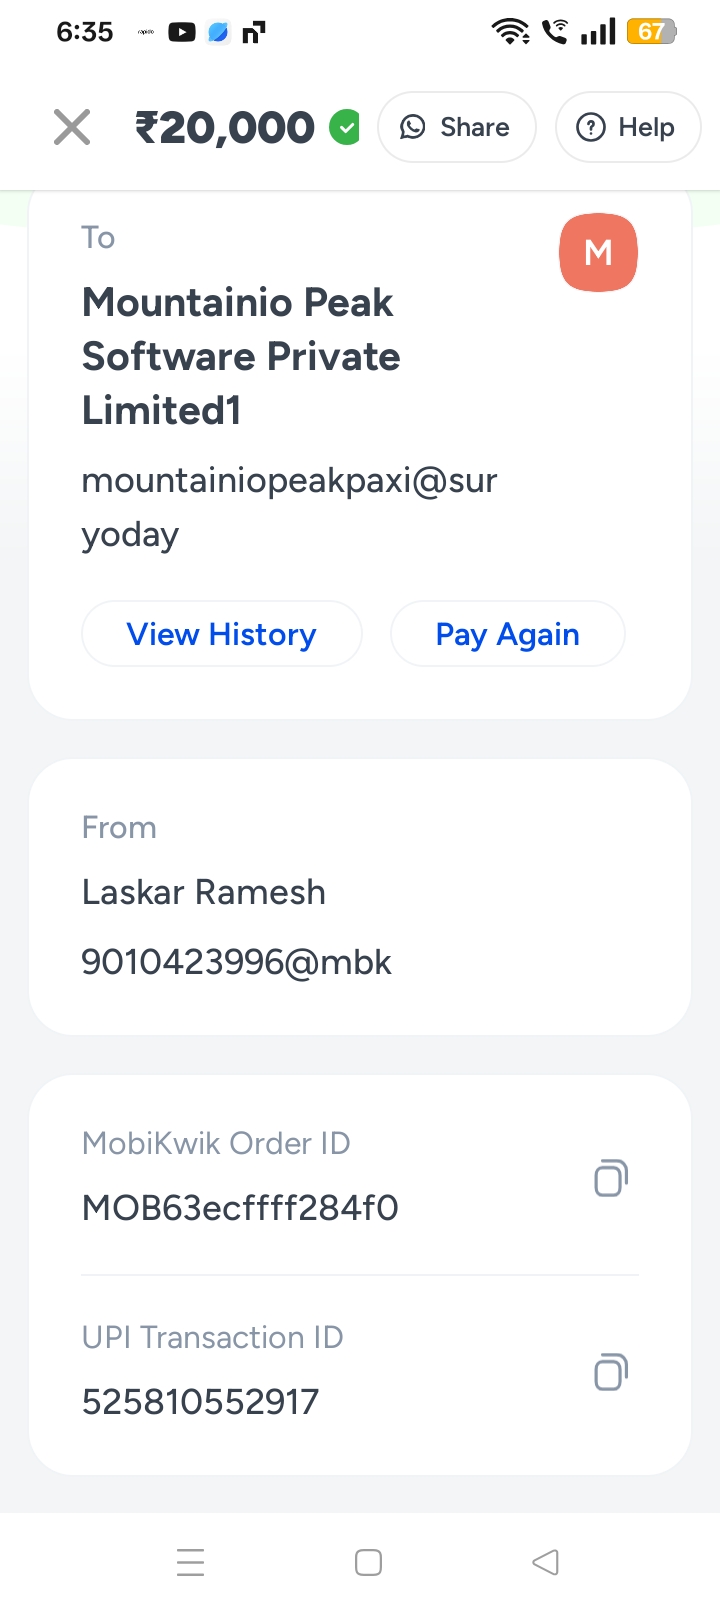Open Help for this transaction
Image resolution: width=720 pixels, height=1612 pixels.
[627, 127]
